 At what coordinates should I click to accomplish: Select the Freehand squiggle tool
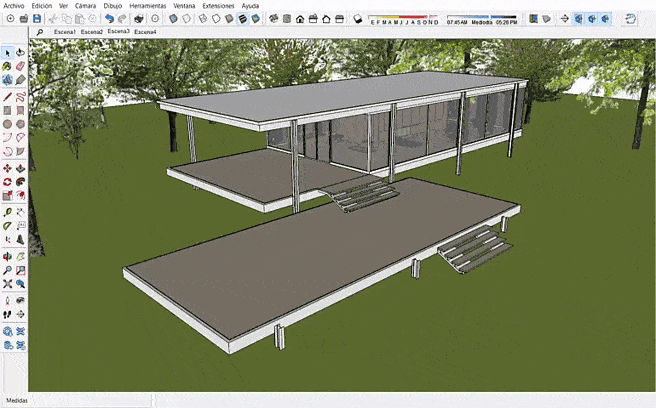(x=20, y=97)
